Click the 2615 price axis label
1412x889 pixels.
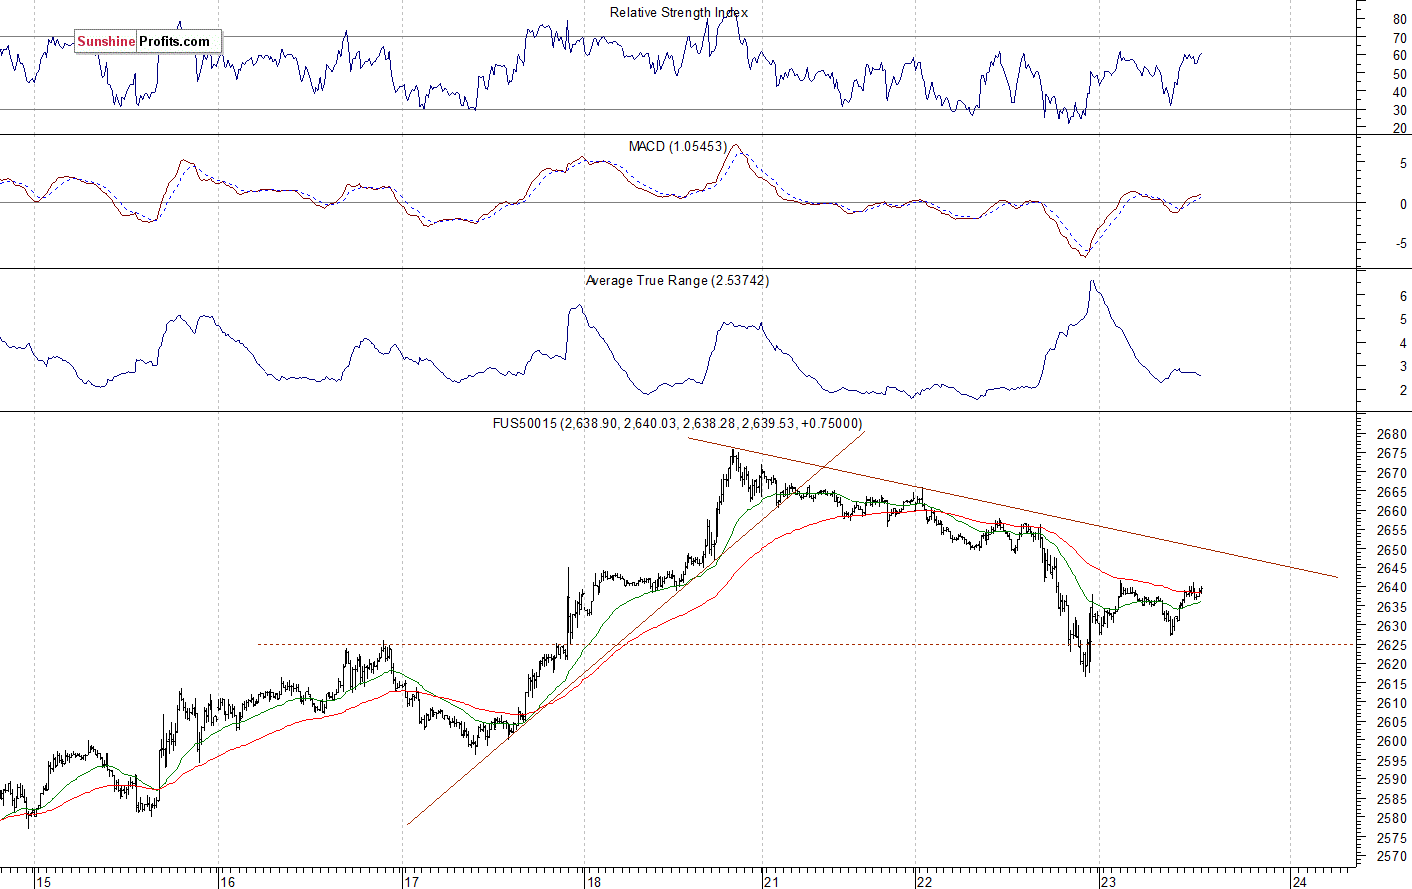click(1392, 684)
